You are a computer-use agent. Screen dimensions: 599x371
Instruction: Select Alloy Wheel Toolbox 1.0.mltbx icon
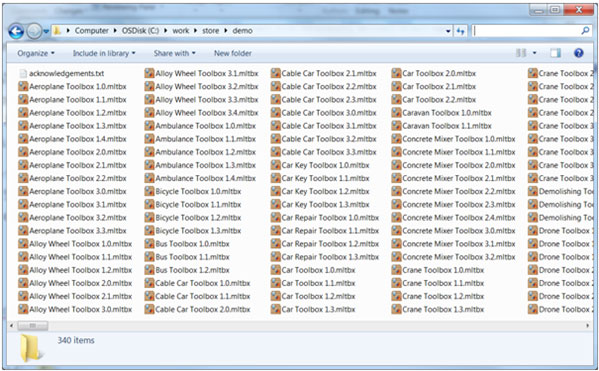coord(23,244)
